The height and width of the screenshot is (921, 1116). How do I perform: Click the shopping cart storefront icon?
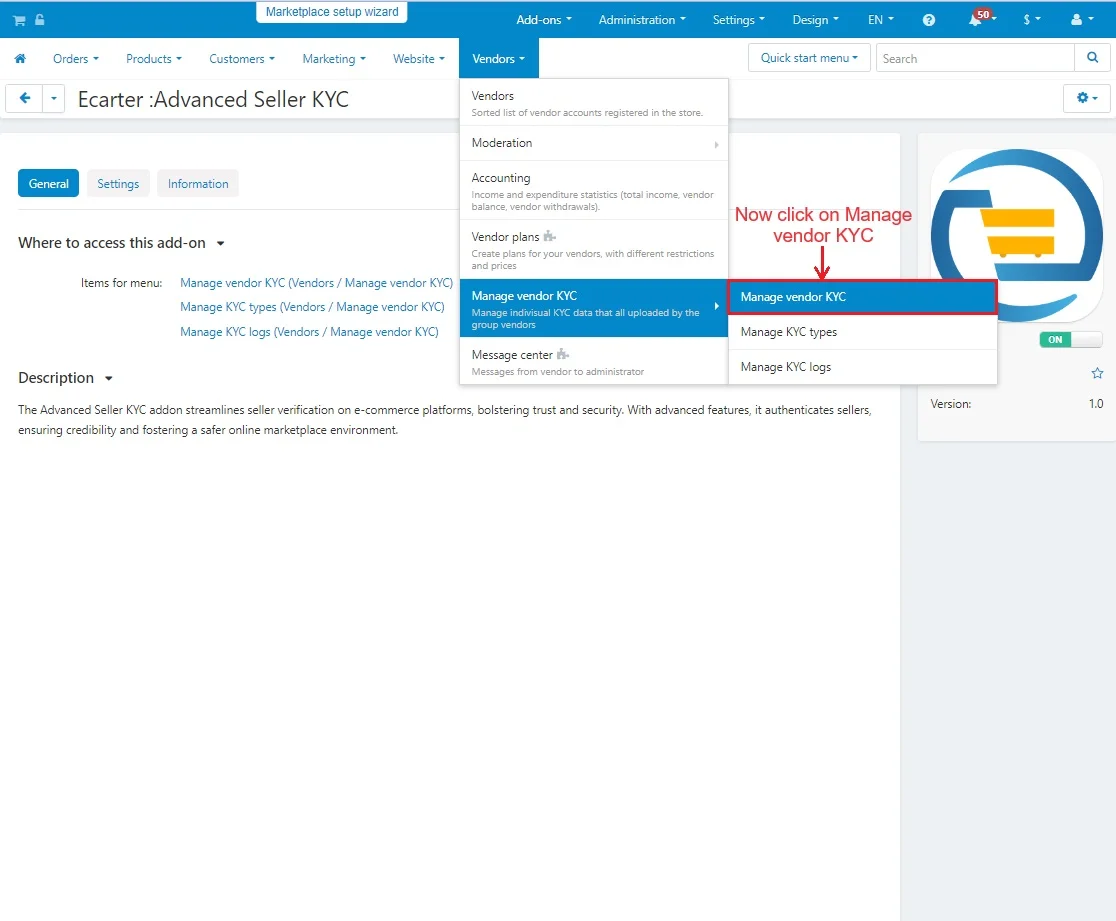click(x=19, y=20)
